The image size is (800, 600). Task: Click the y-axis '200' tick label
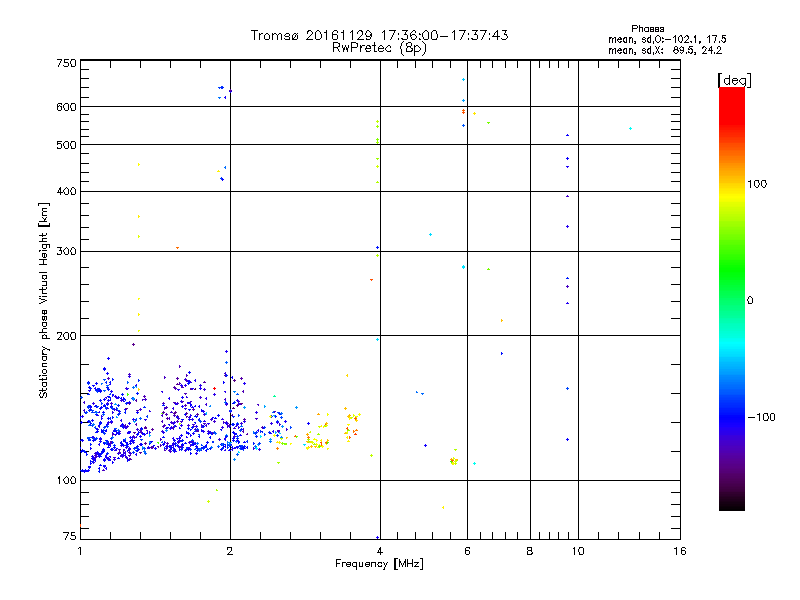click(66, 336)
